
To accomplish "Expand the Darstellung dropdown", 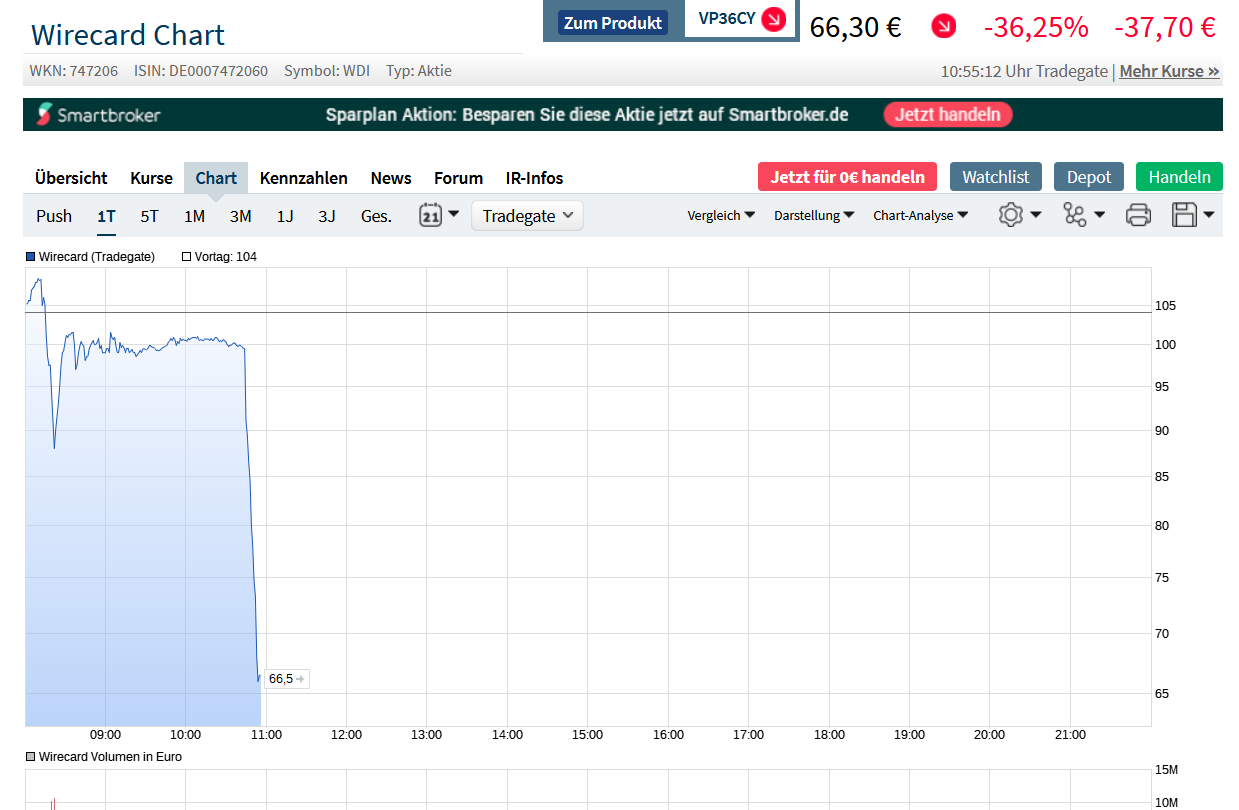I will pos(813,214).
